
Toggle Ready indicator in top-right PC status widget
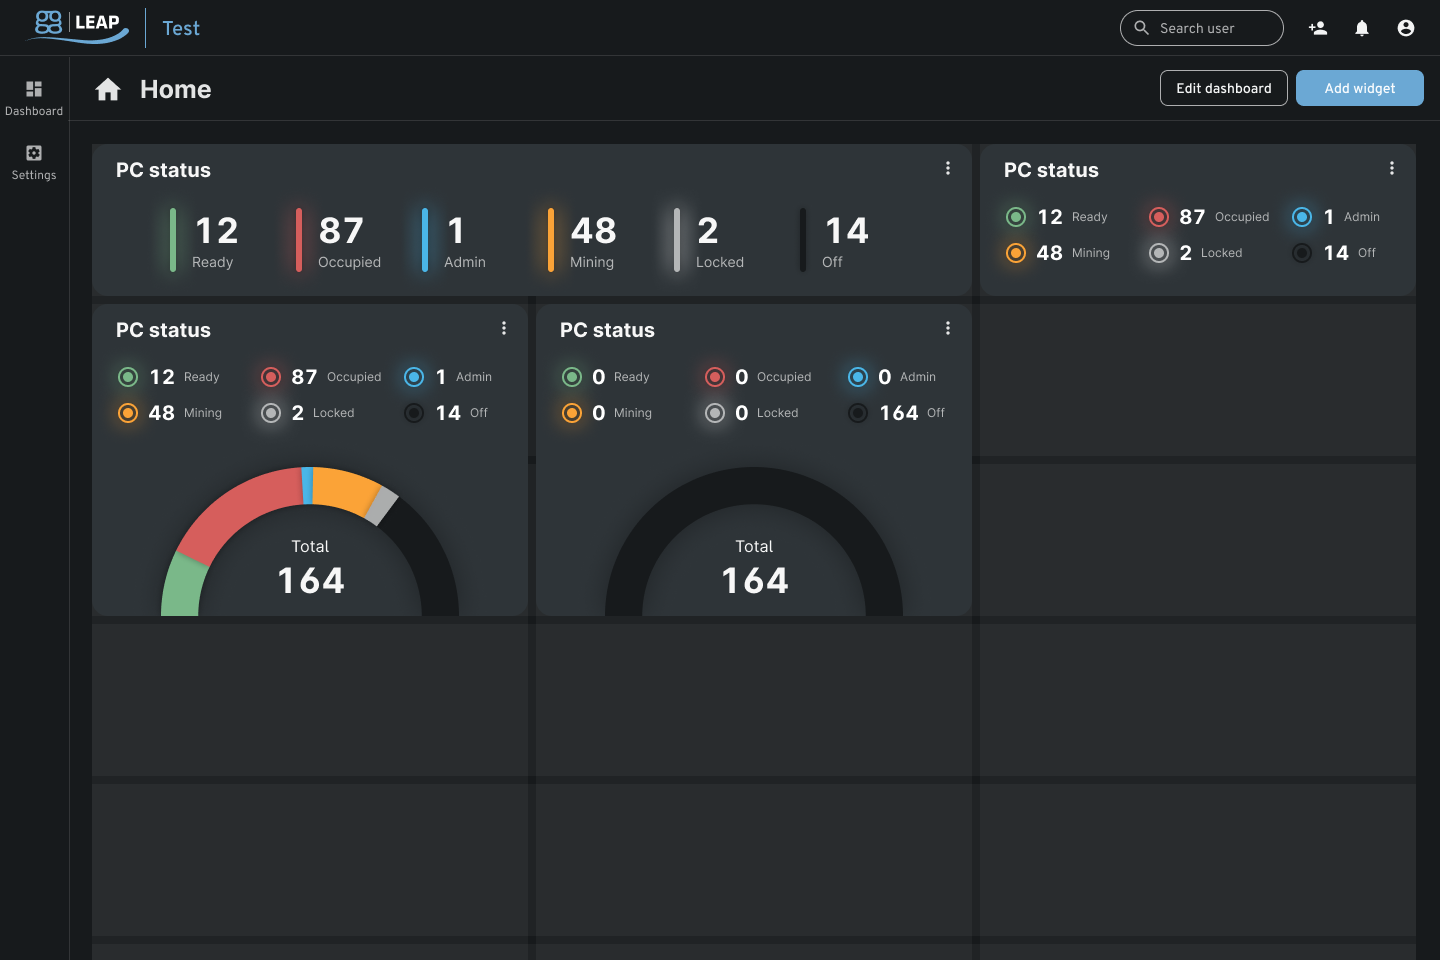point(1016,217)
